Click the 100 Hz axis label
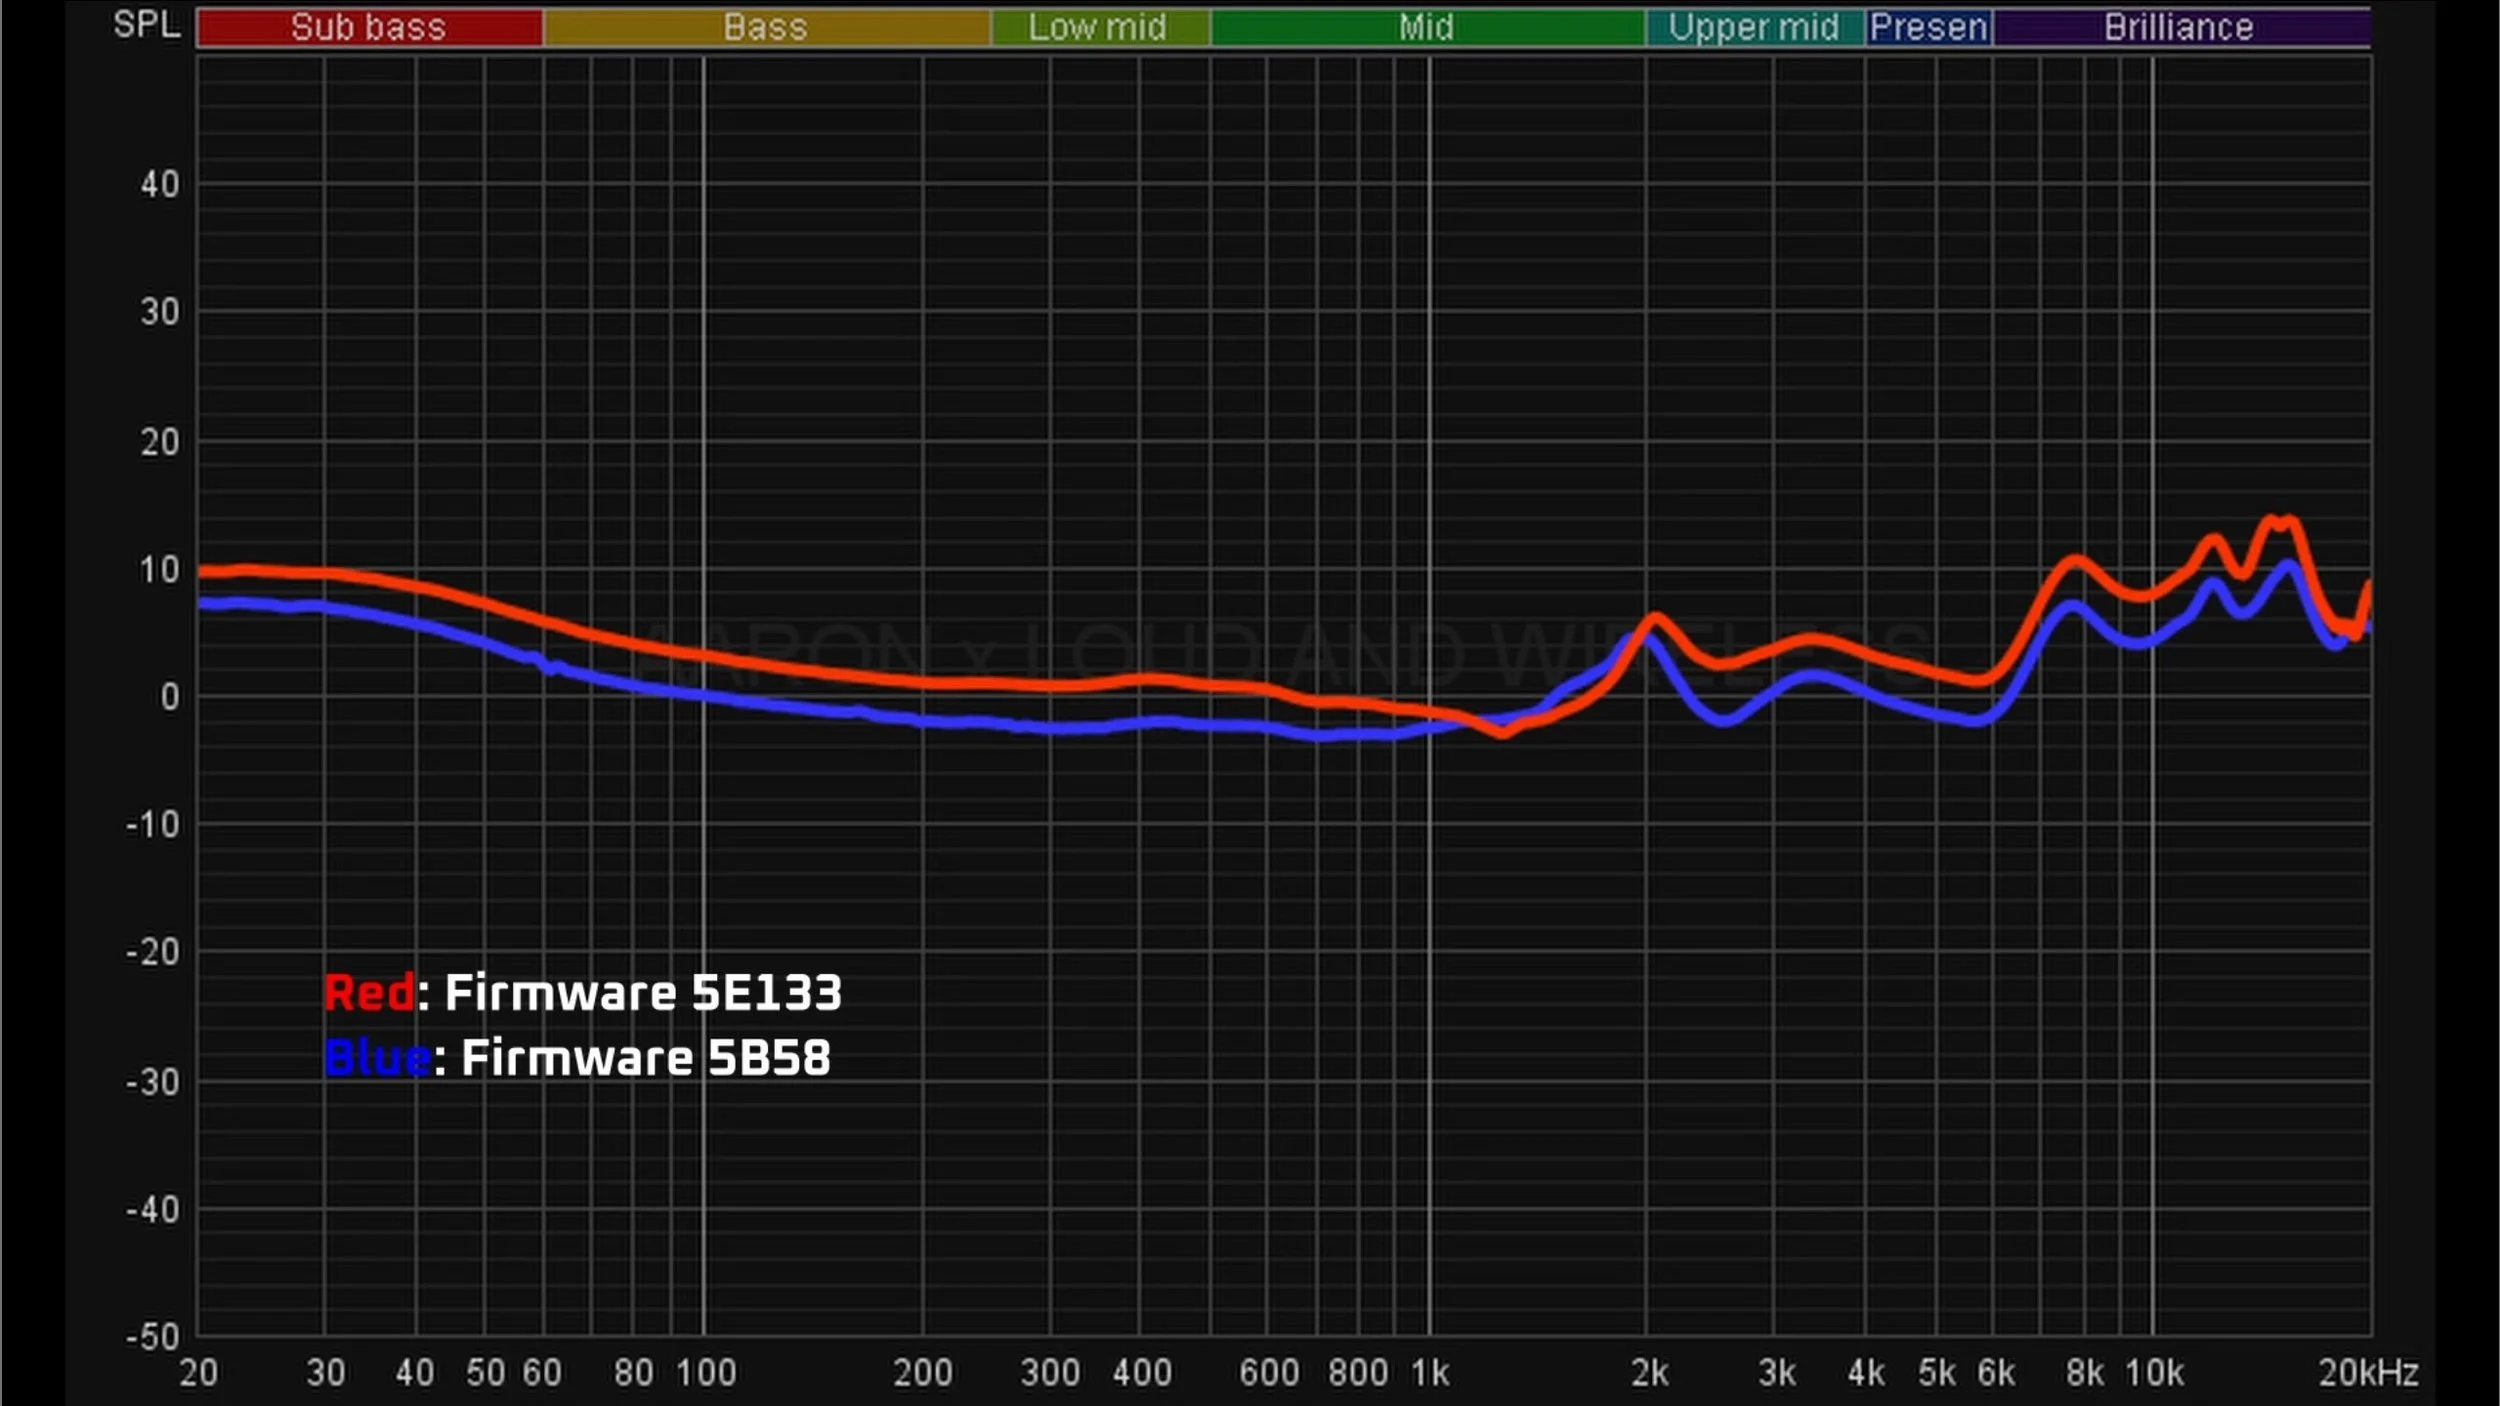 [x=705, y=1373]
